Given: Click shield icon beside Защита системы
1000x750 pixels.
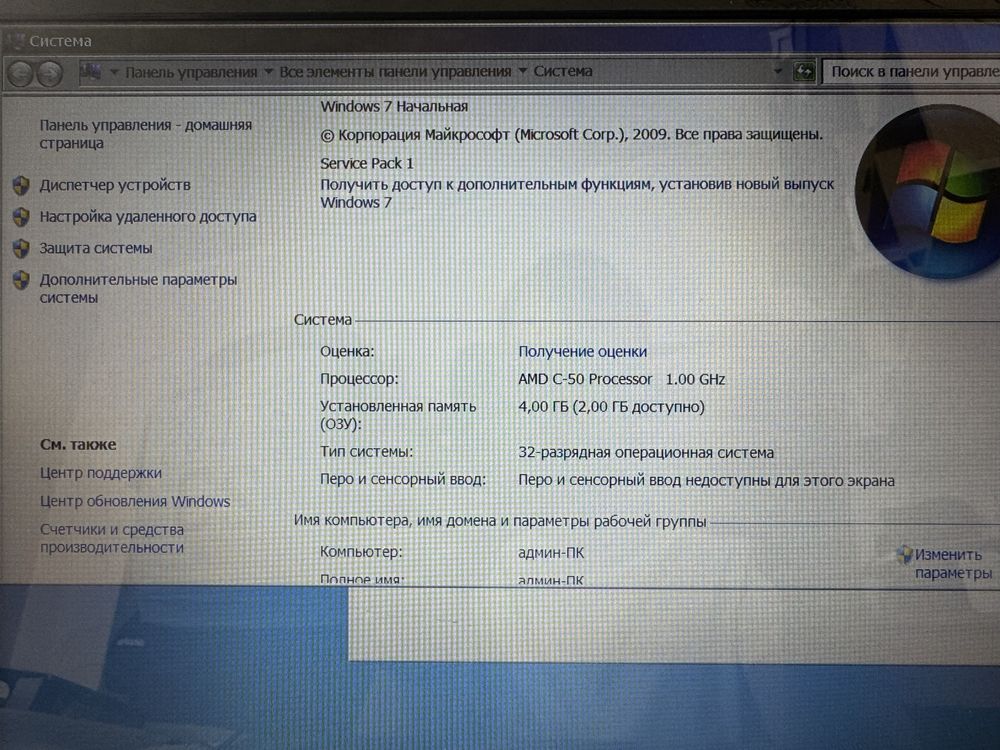Looking at the screenshot, I should (x=21, y=248).
